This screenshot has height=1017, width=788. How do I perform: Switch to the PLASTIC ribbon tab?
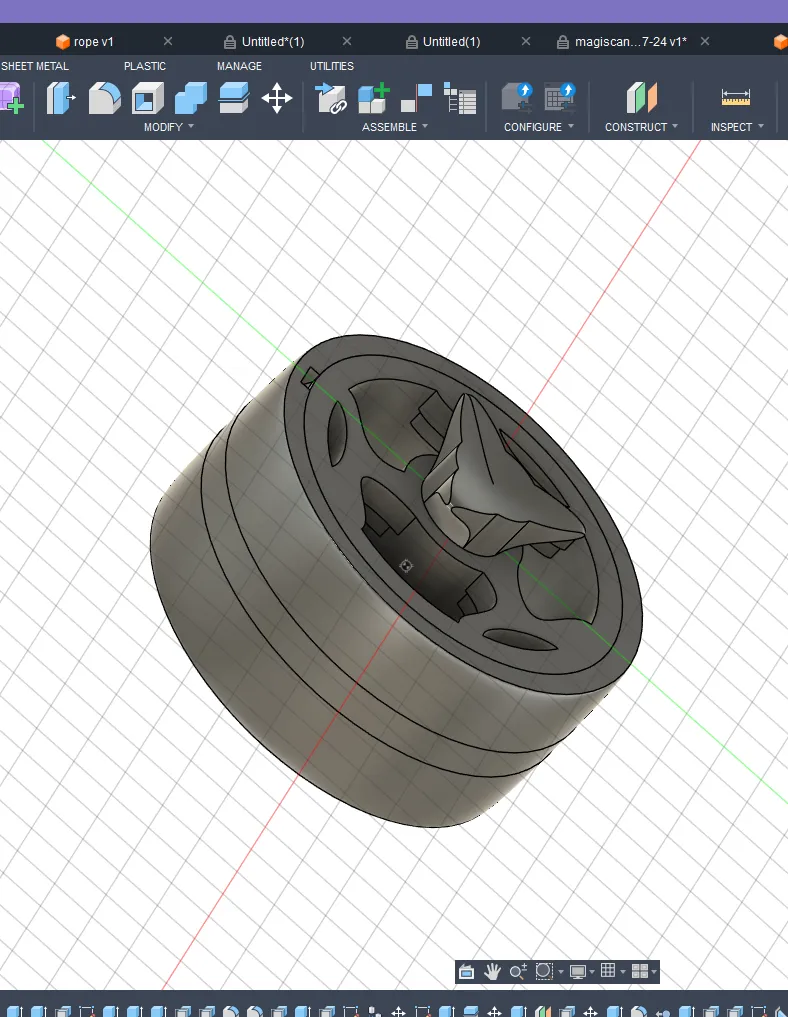pyautogui.click(x=145, y=66)
